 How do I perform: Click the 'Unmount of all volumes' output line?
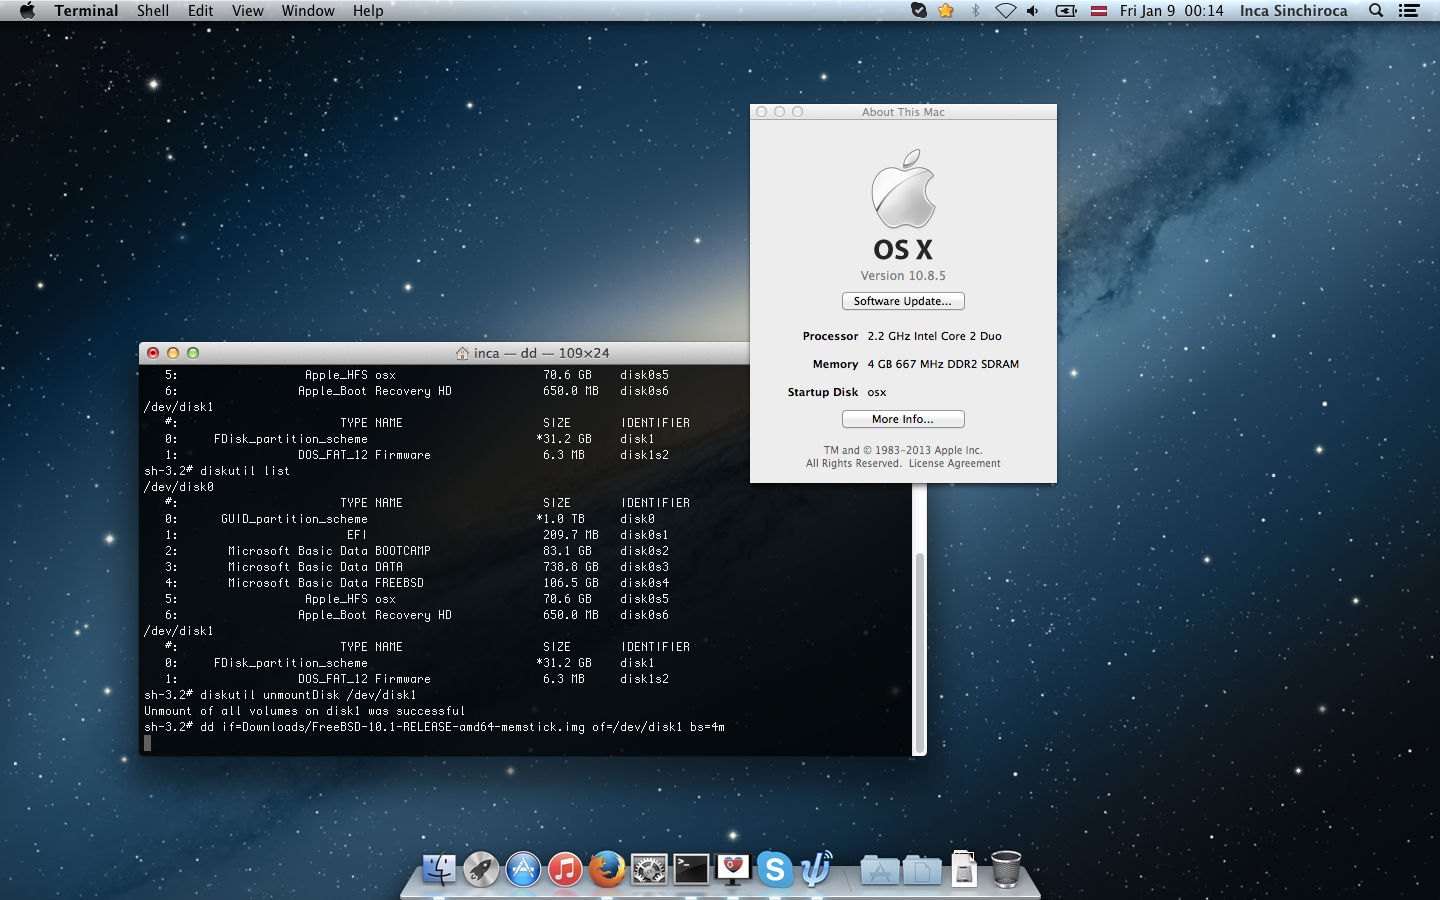(304, 711)
